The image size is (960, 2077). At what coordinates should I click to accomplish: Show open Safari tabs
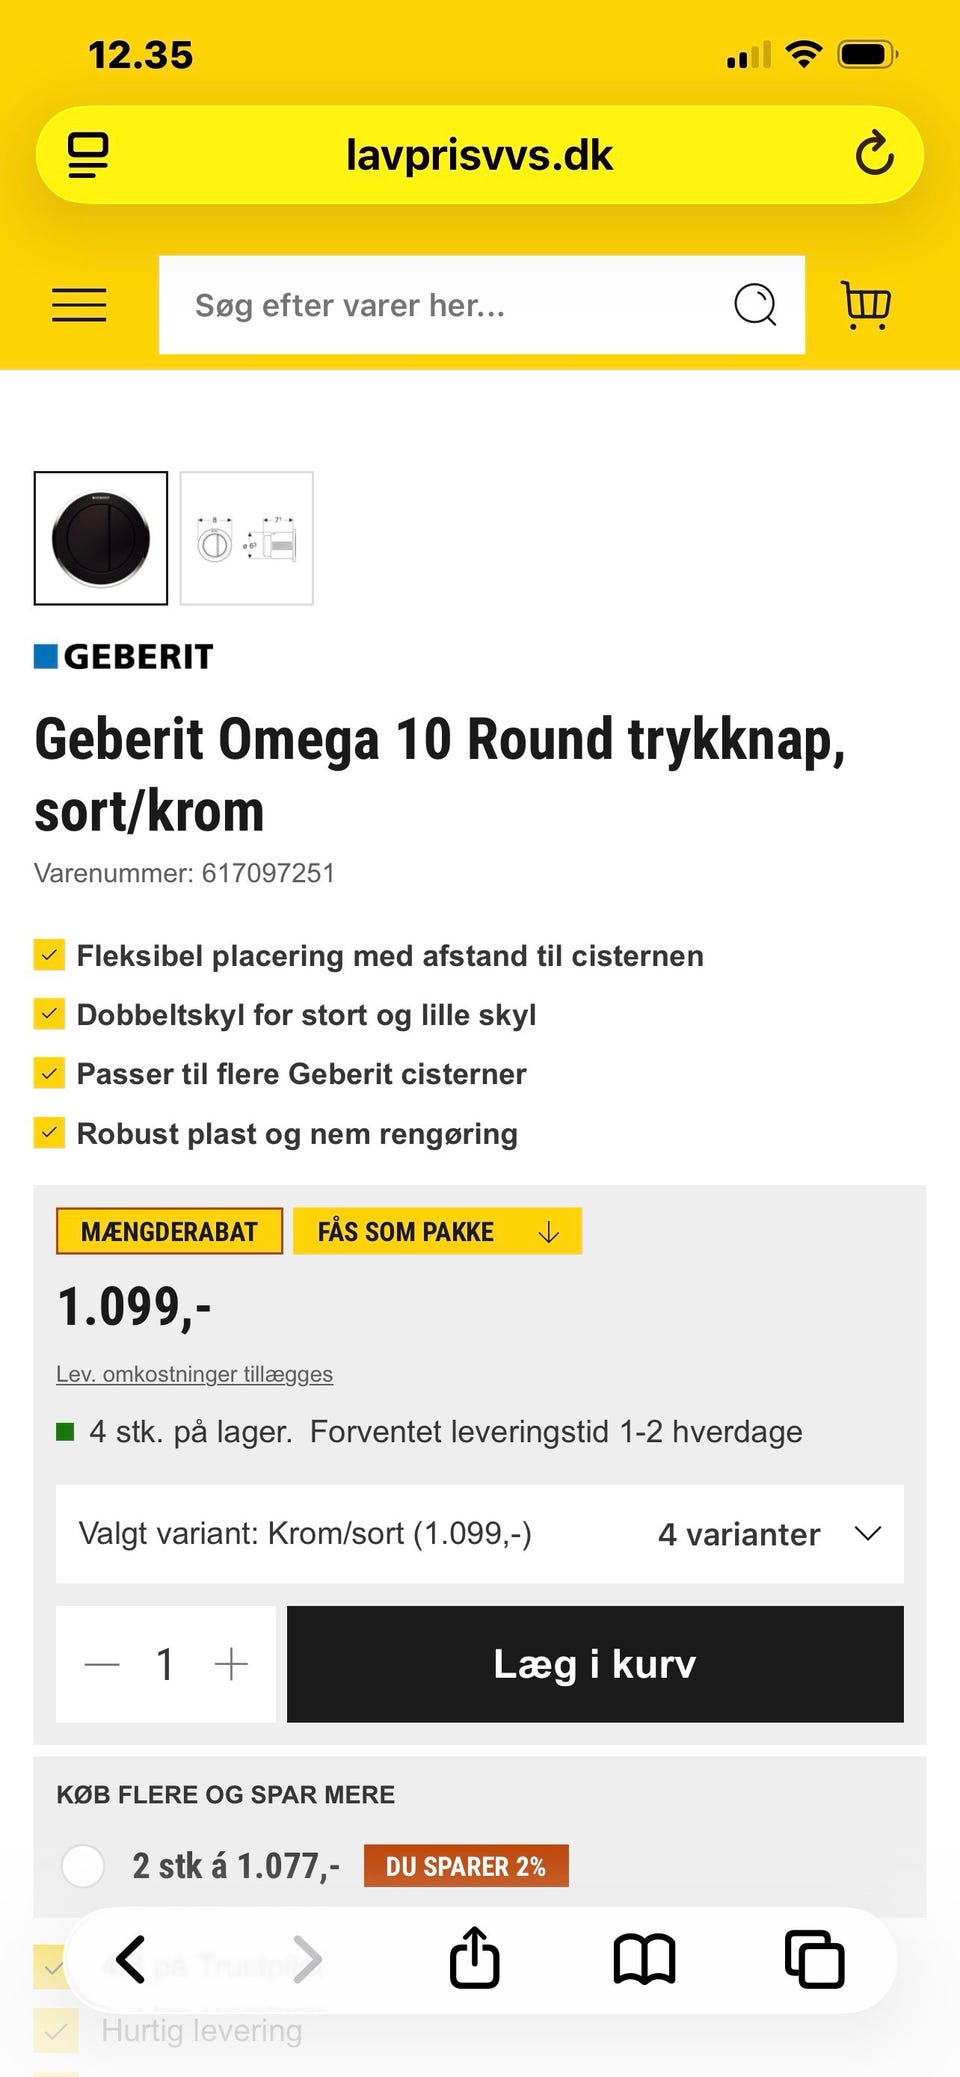(814, 1958)
